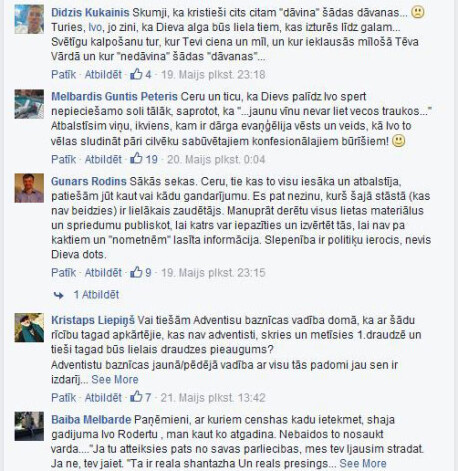Toggle Patīk on Gunars Rodins comment
Viewport: 458px width, 471px height.
coord(63,272)
